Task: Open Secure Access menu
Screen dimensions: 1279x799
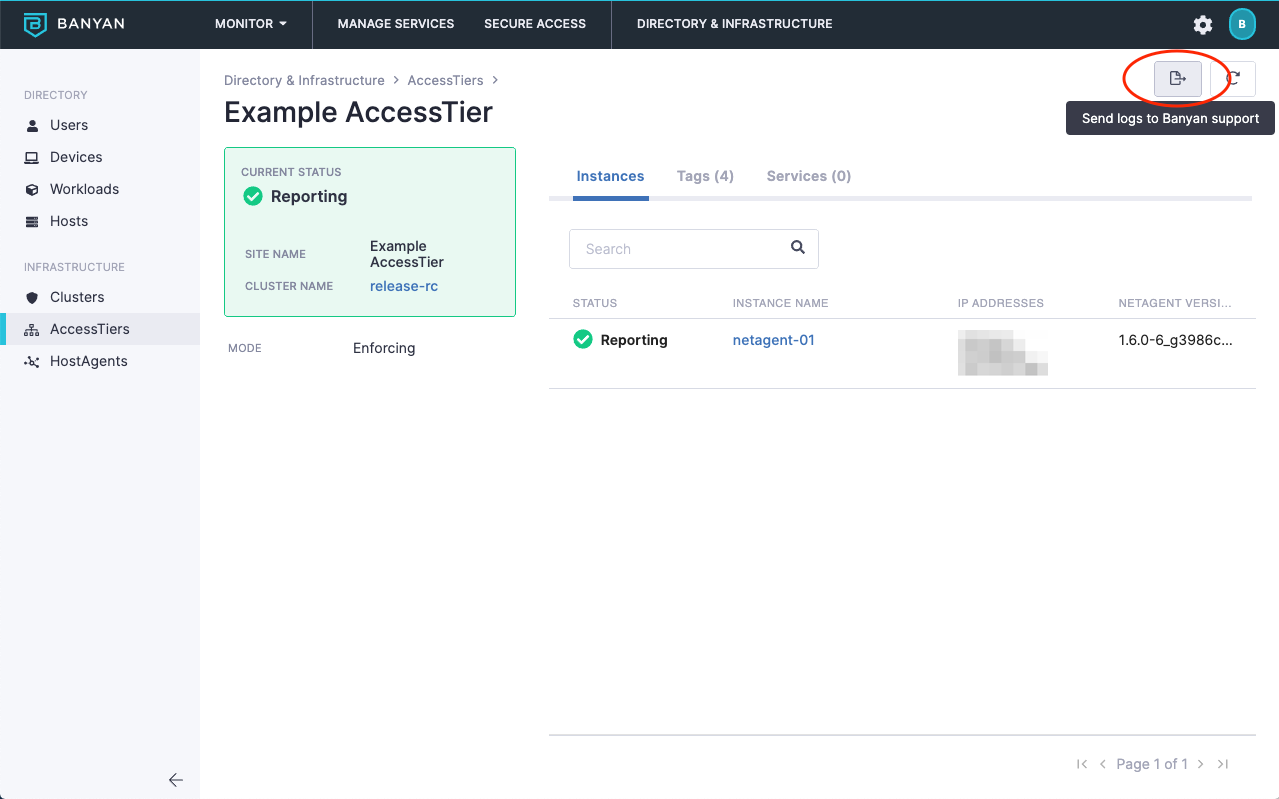Action: [535, 24]
